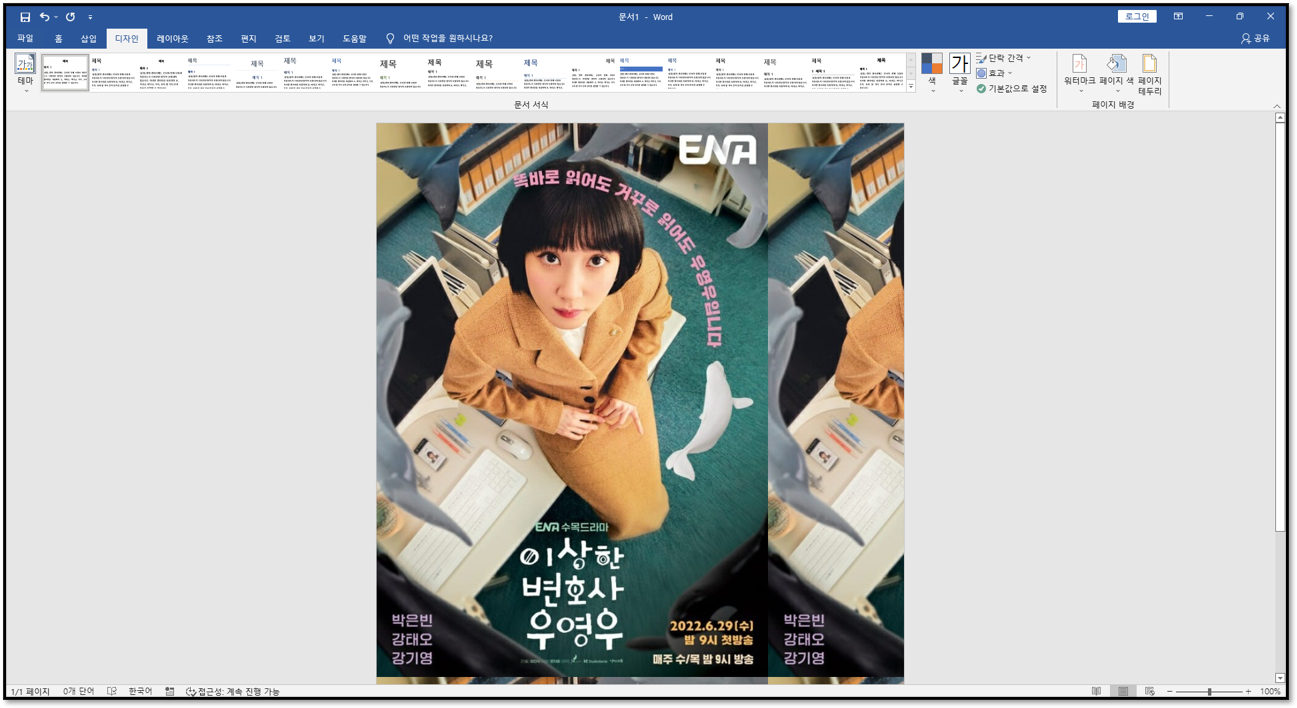Open the 보기 (View) tab
This screenshot has height=708, width=1297.
pyautogui.click(x=316, y=39)
